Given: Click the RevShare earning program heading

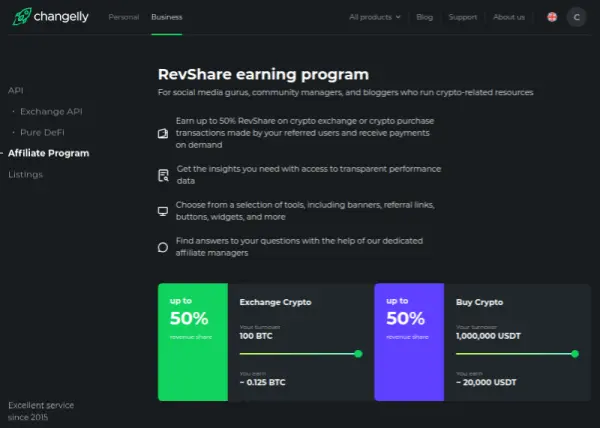Looking at the screenshot, I should (263, 75).
